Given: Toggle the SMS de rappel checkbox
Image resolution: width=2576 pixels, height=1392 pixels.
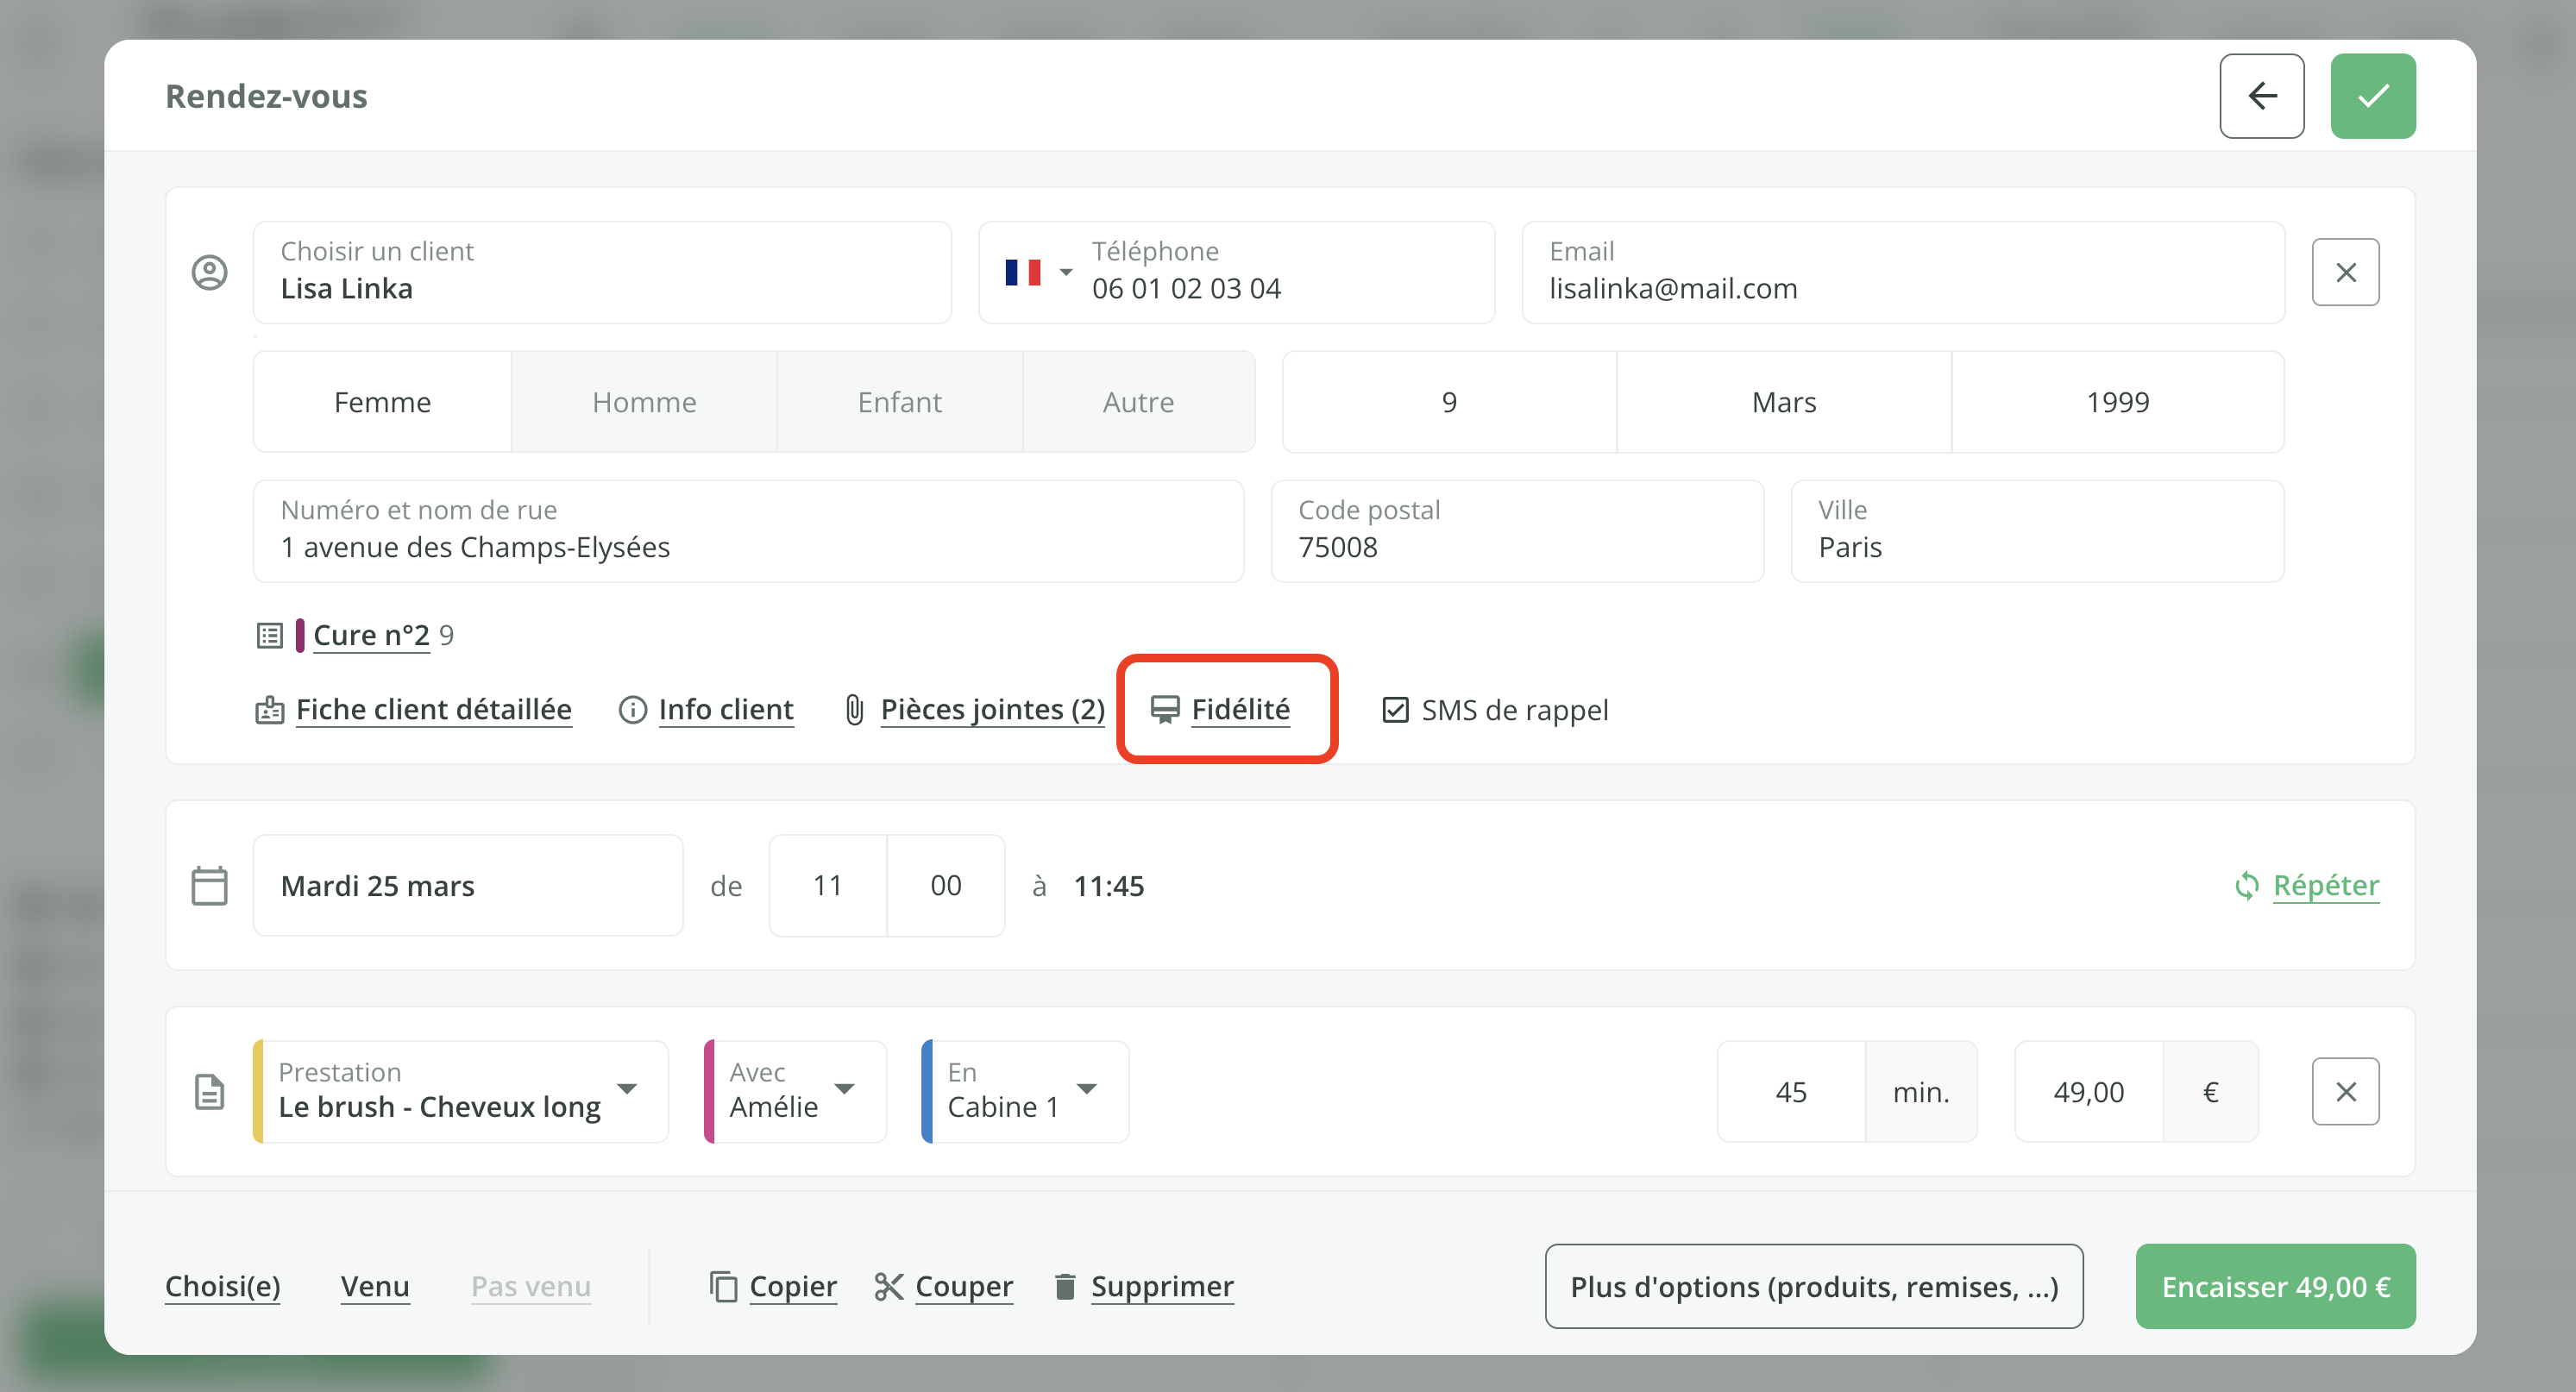Looking at the screenshot, I should tap(1395, 710).
